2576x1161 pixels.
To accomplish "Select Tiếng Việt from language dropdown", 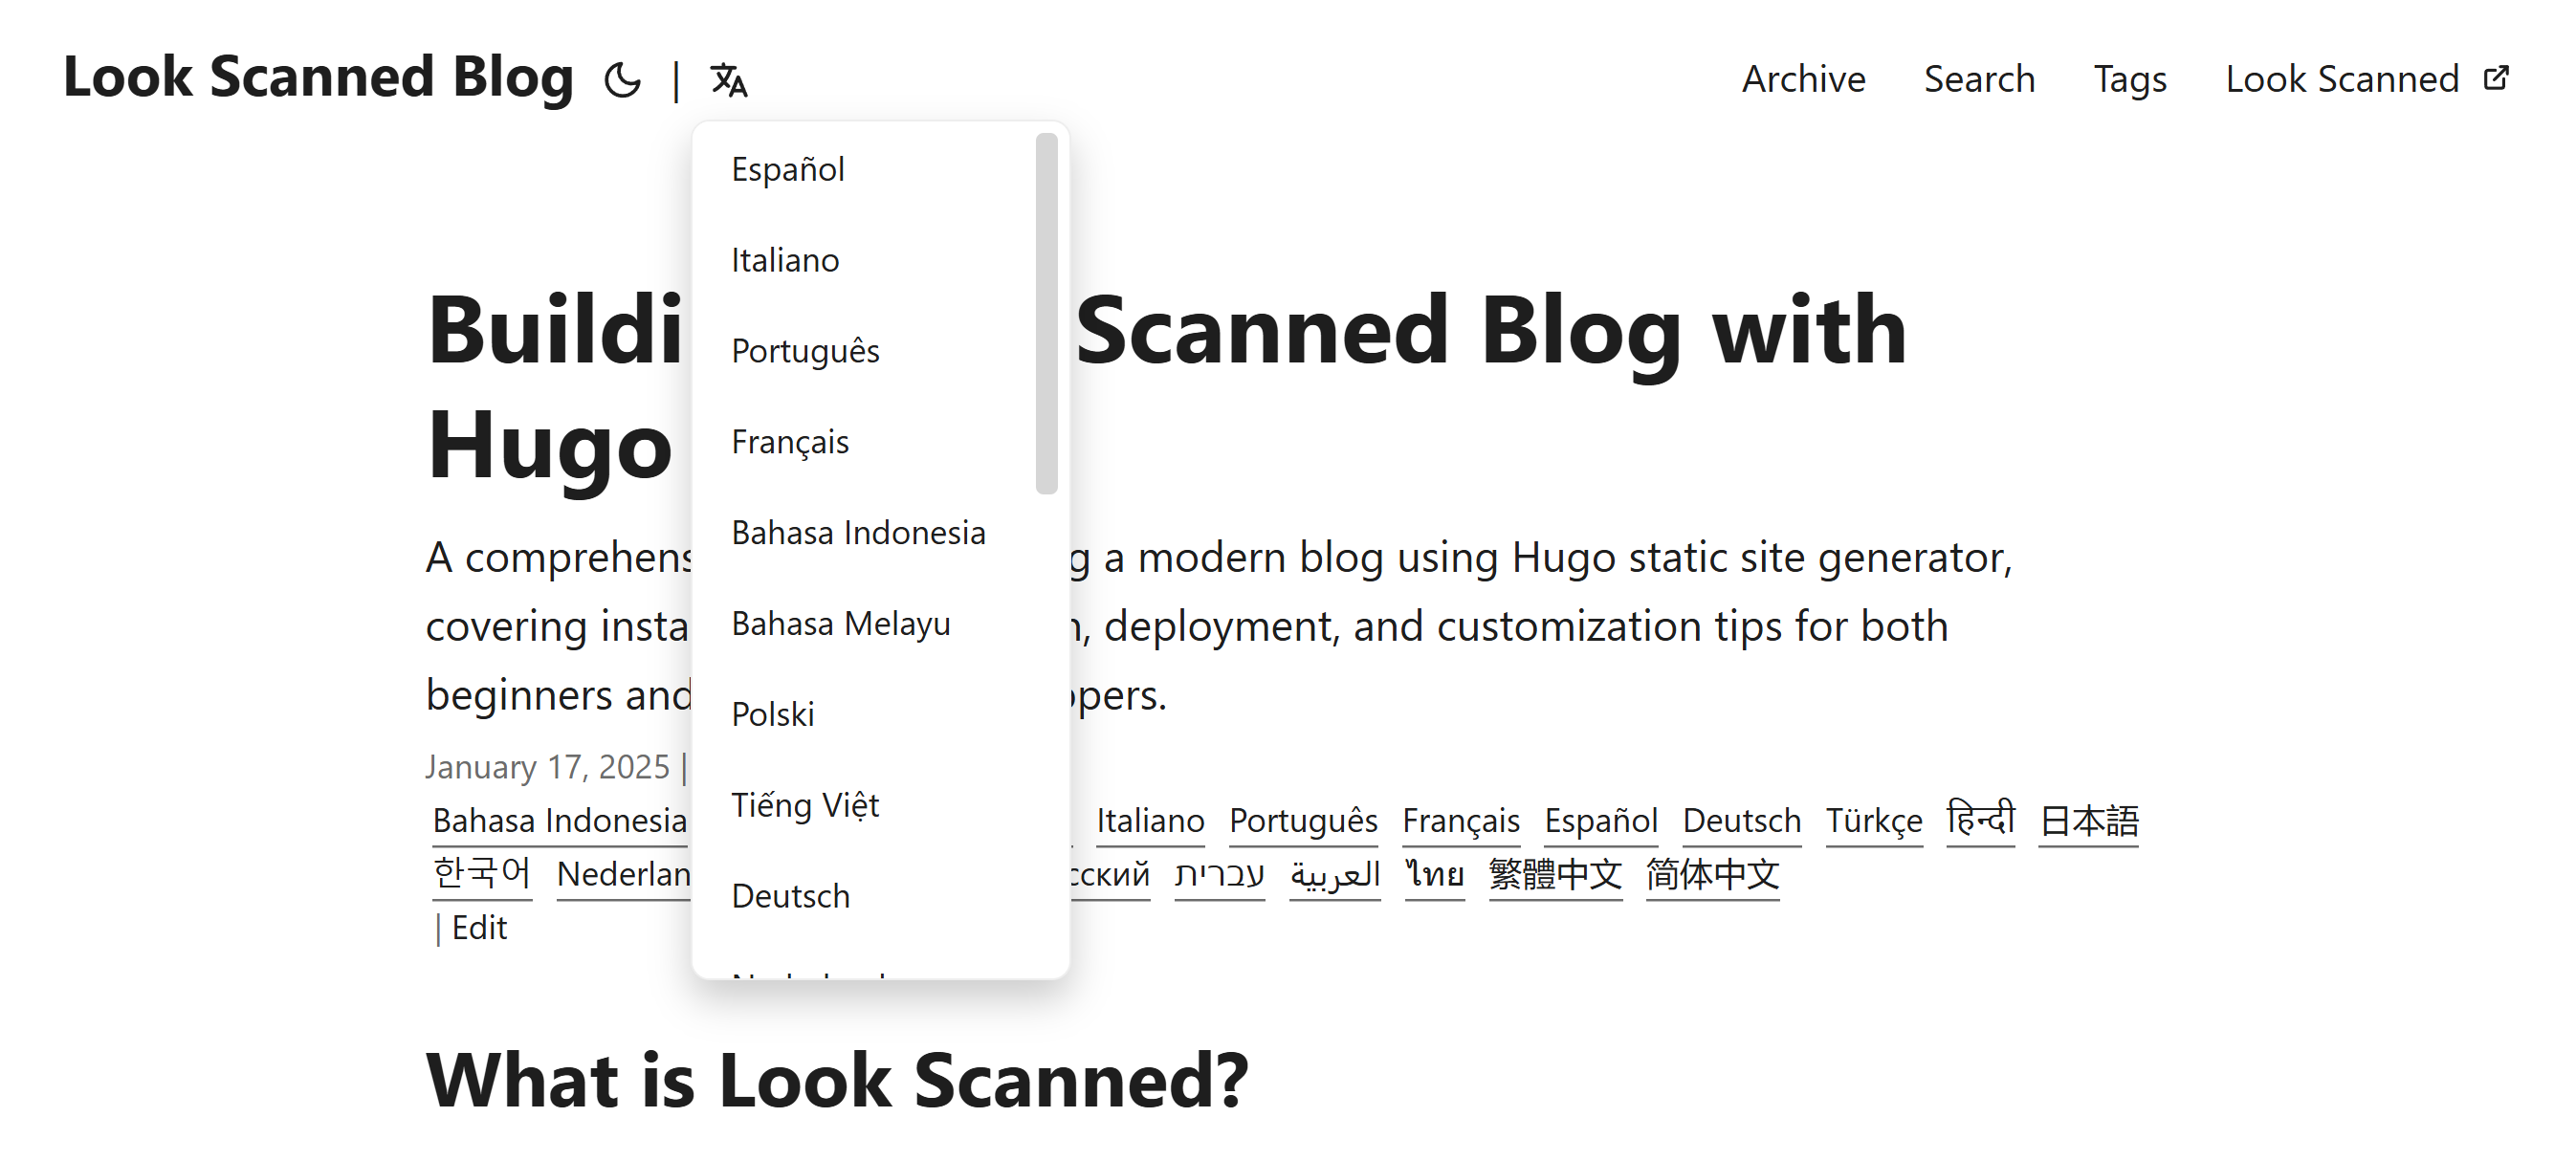I will 806,803.
